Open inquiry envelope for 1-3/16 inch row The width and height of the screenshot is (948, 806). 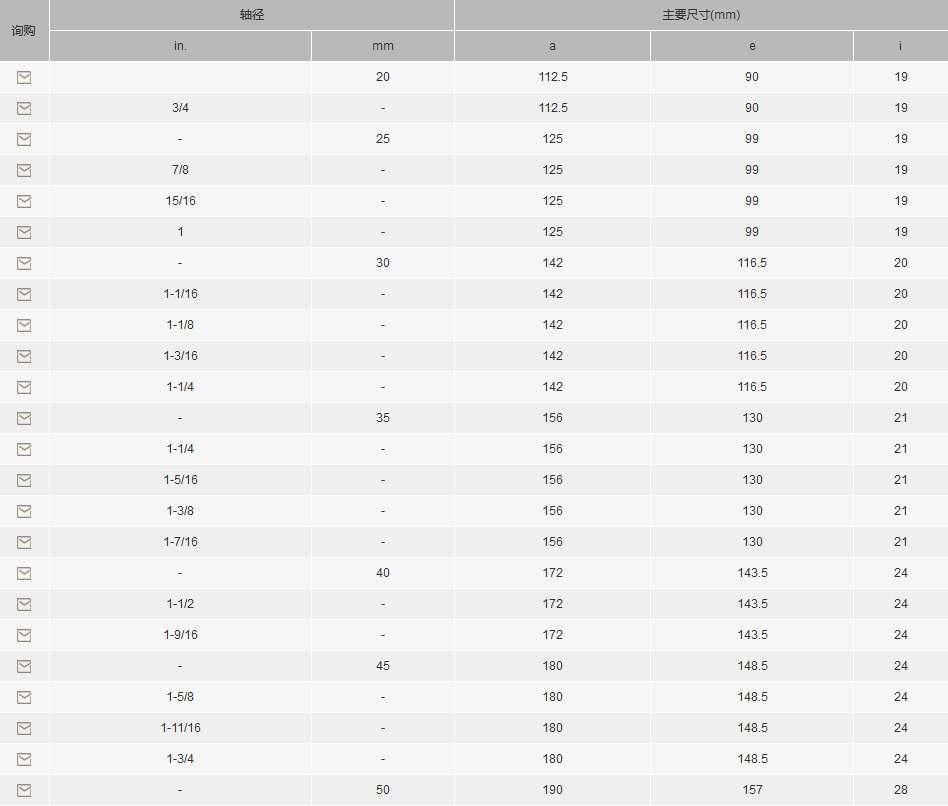point(24,356)
